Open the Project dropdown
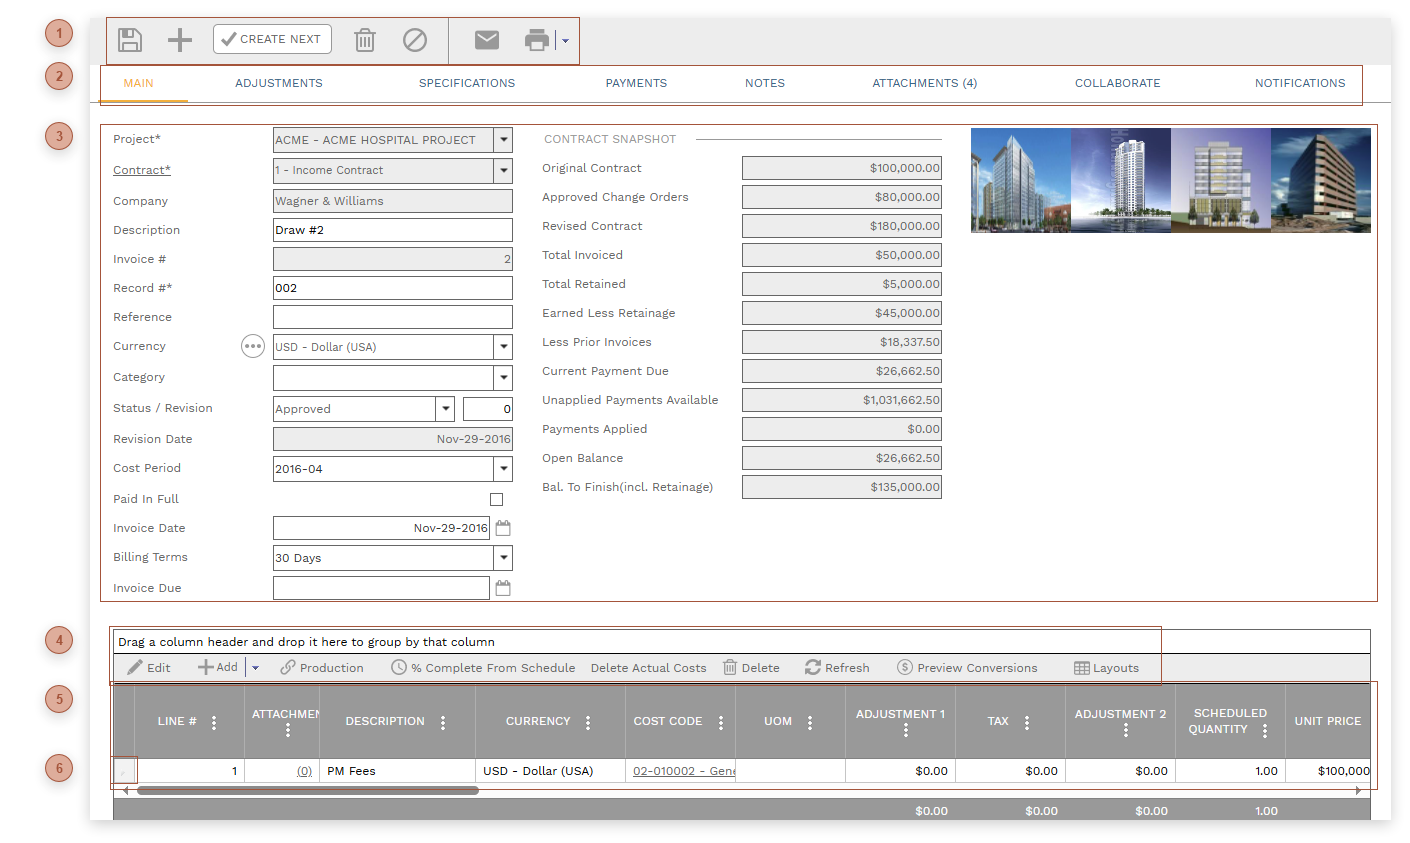Image resolution: width=1410 pixels, height=843 pixels. tap(503, 140)
